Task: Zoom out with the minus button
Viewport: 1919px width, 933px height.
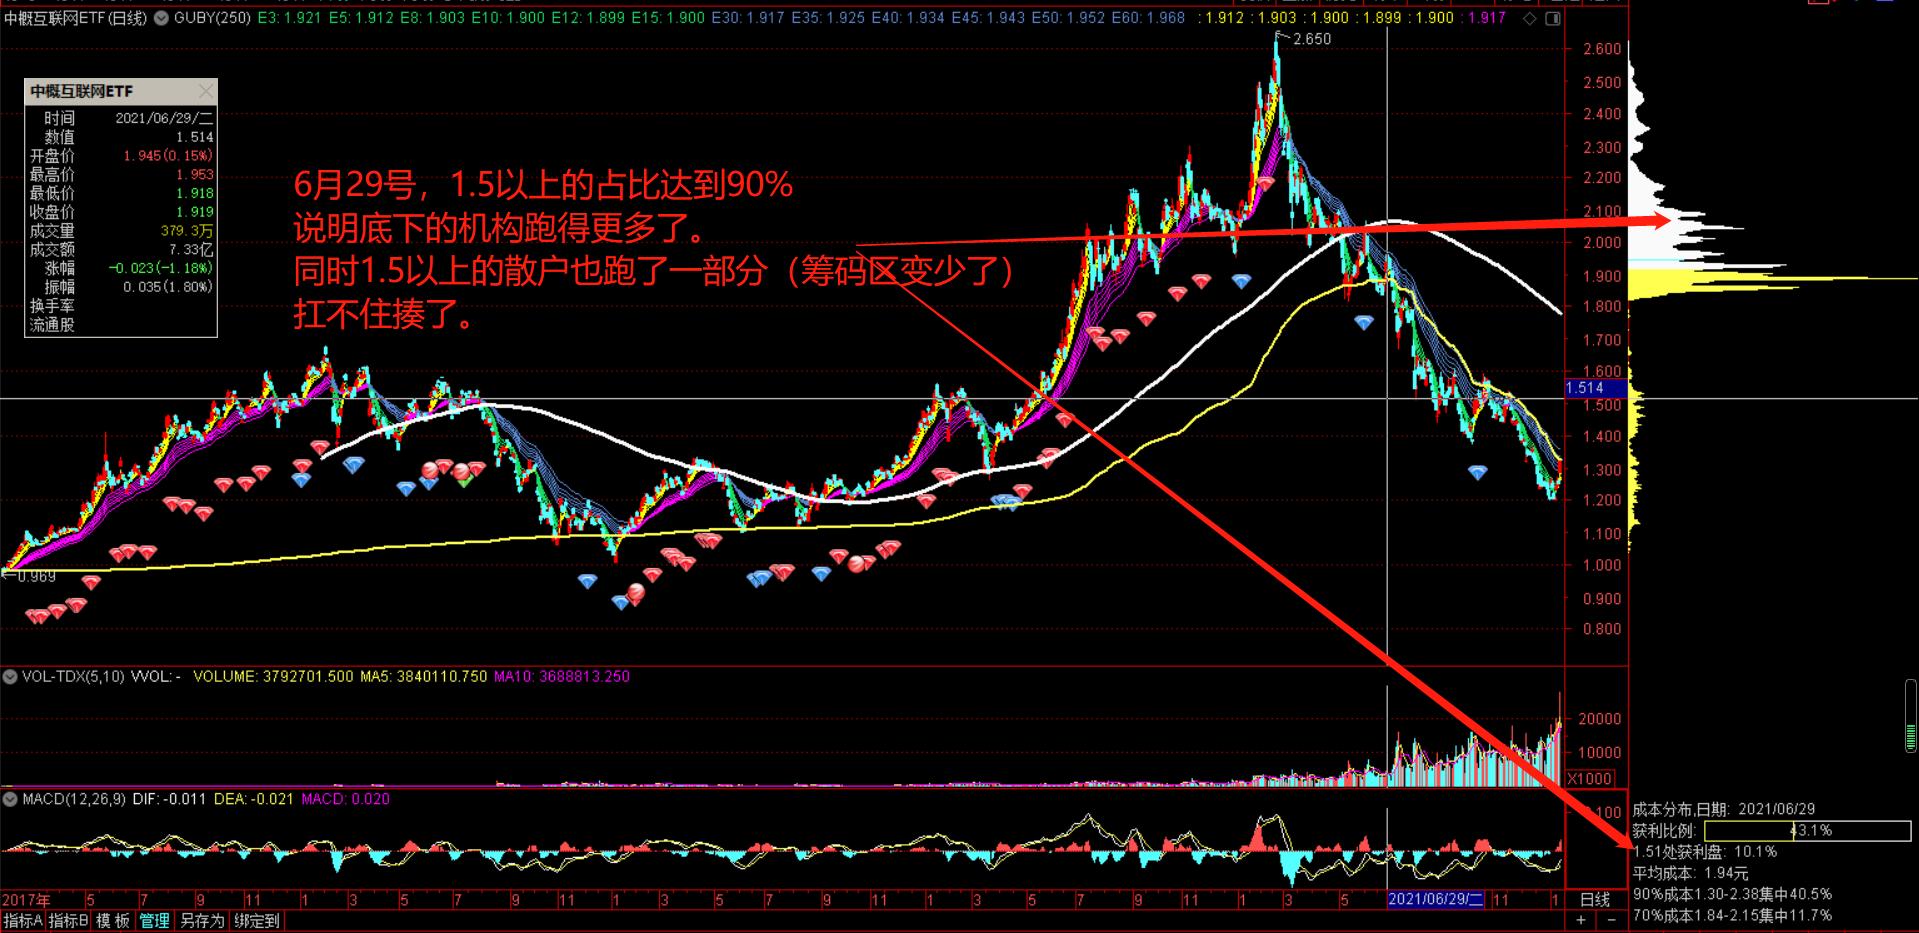Action: click(1611, 920)
